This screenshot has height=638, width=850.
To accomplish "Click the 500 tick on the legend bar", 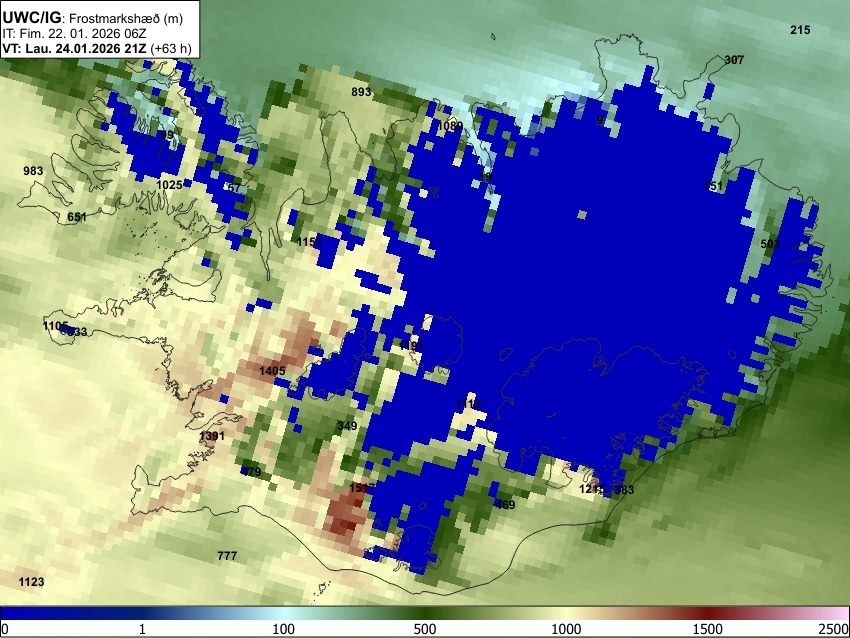I will click(x=424, y=629).
